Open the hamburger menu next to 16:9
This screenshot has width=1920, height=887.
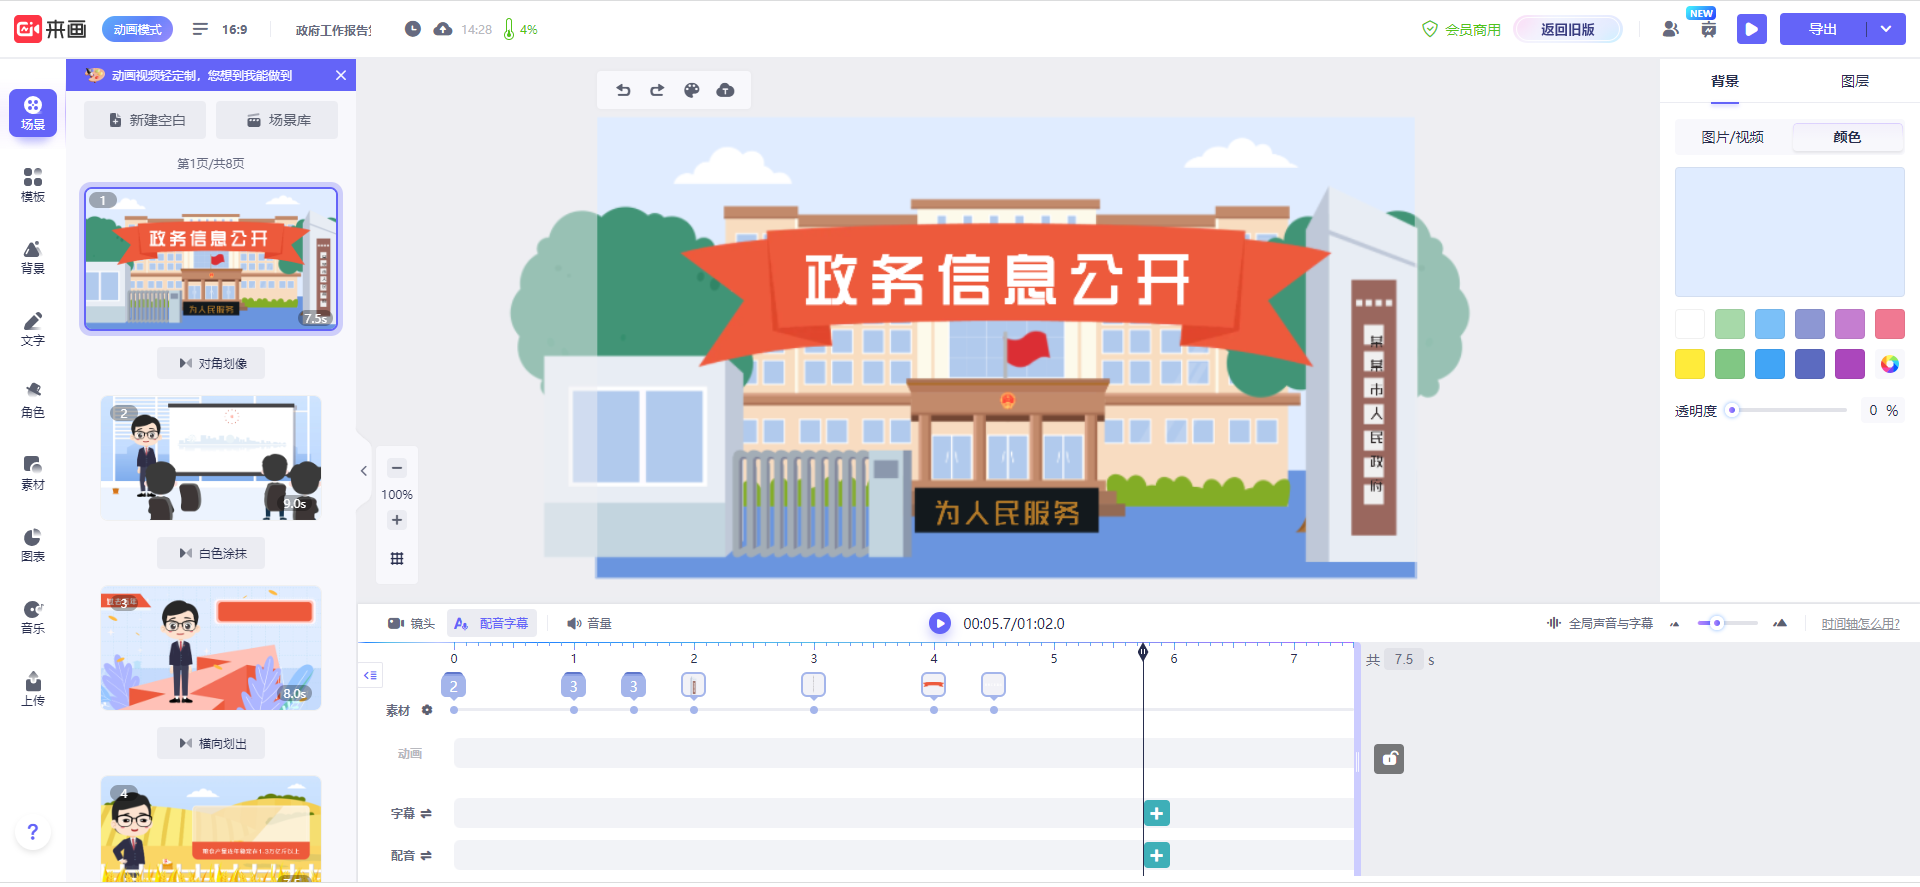coord(200,29)
